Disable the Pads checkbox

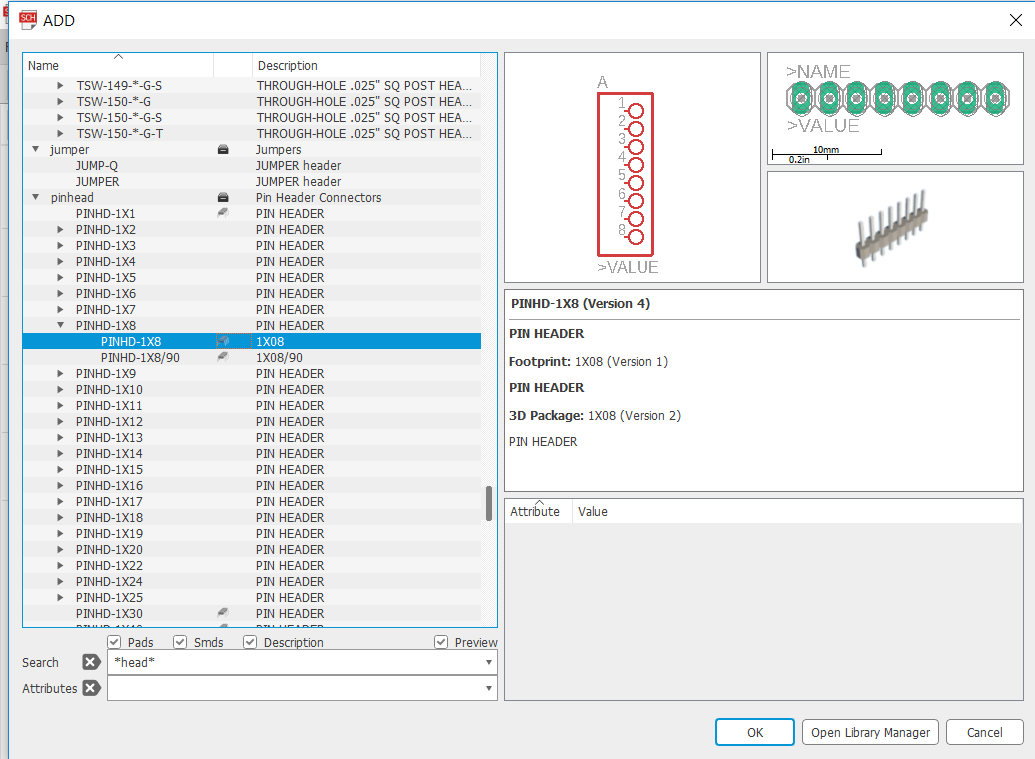[x=114, y=642]
